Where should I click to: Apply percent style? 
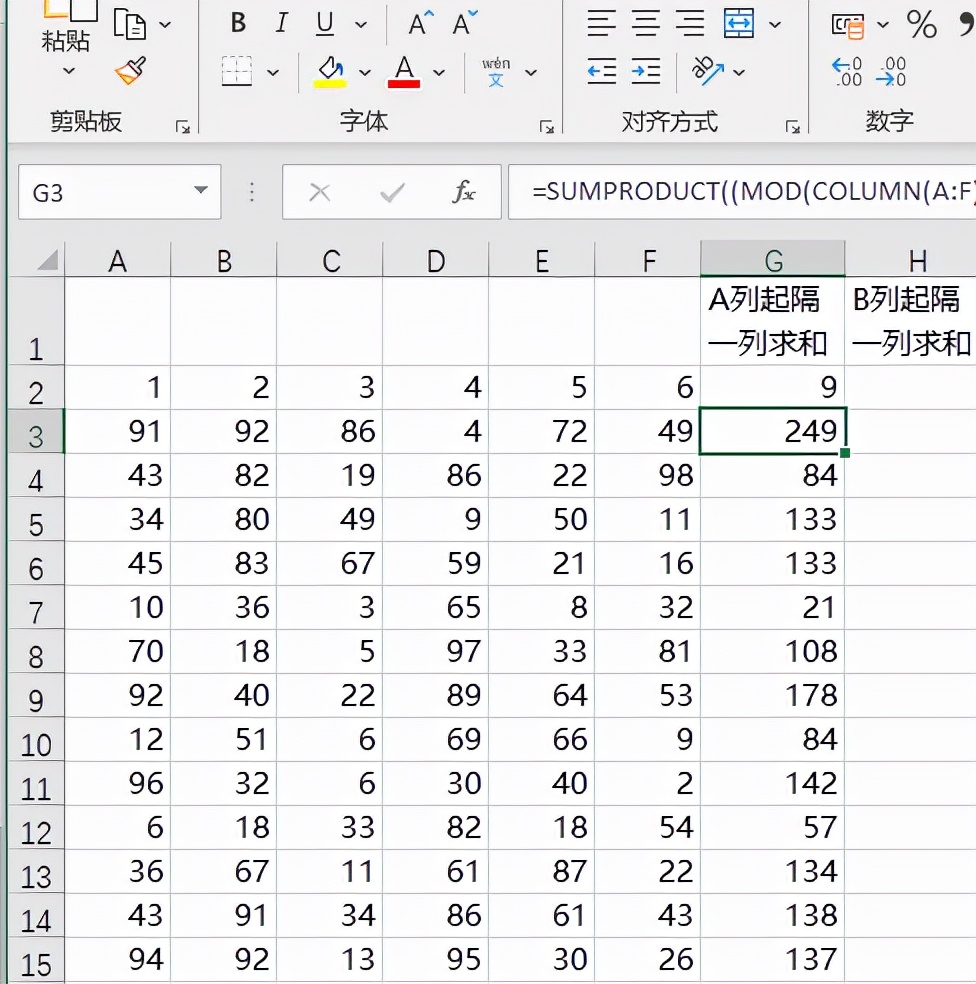[921, 24]
